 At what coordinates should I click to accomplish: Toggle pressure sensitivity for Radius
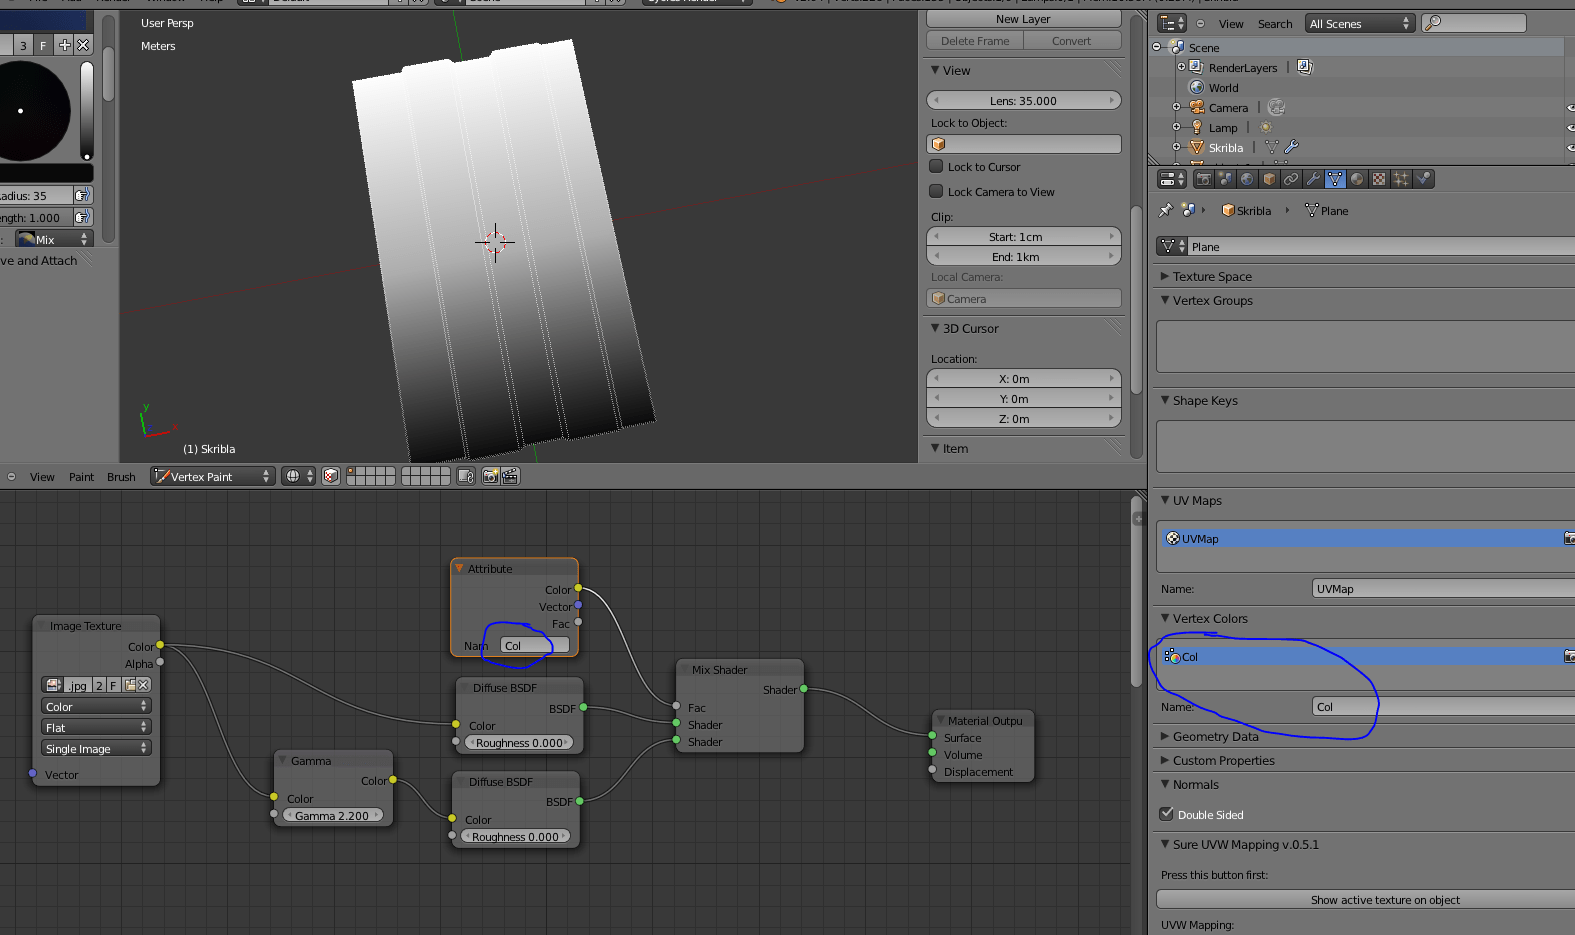(83, 195)
